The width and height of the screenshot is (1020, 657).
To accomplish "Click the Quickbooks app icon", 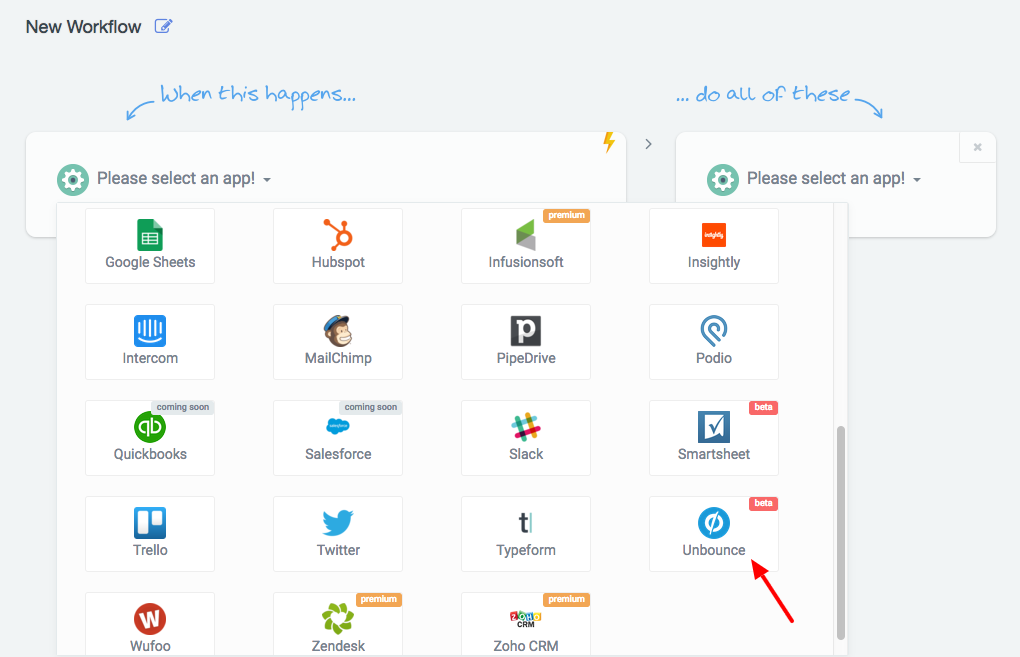I will click(x=150, y=427).
